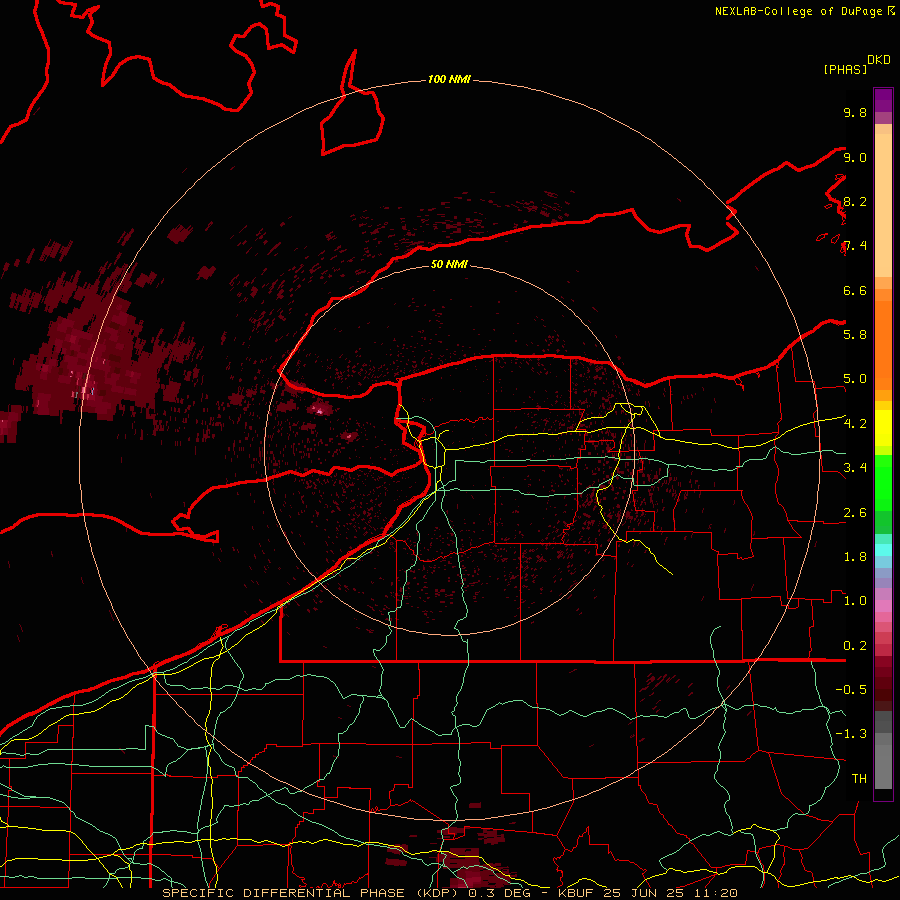900x900 pixels.
Task: Click the TH threshold label on the scale
Action: 859,779
